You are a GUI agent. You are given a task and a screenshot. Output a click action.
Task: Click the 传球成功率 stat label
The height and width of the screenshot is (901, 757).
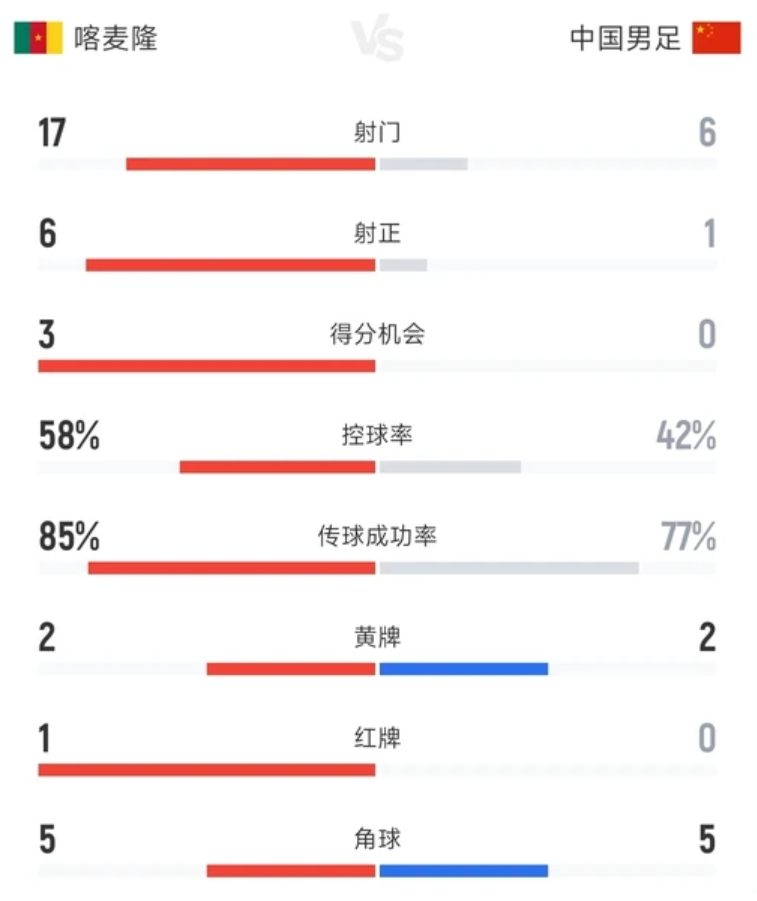(x=377, y=536)
